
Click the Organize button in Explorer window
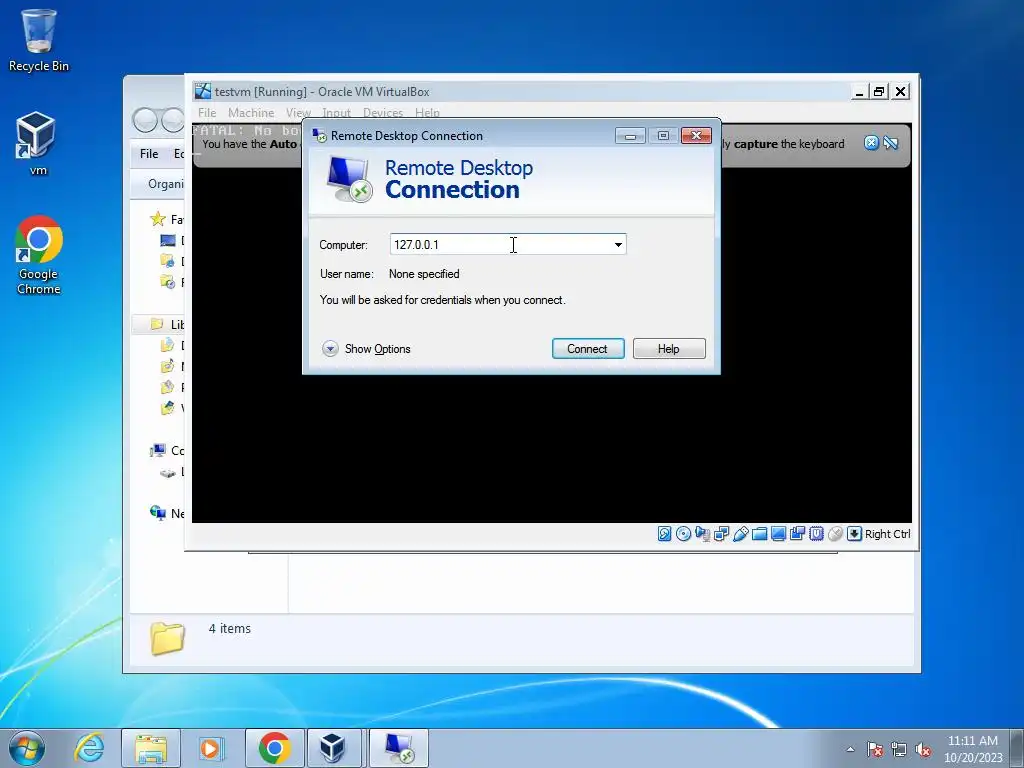[x=166, y=184]
